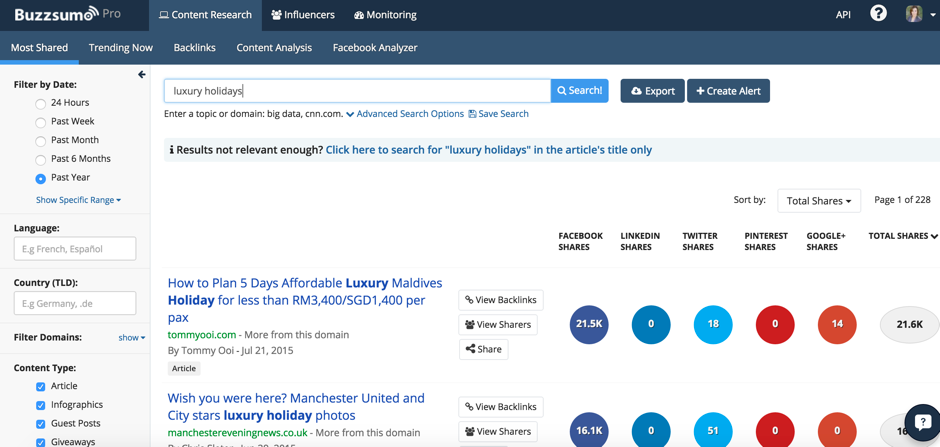The width and height of the screenshot is (940, 447).
Task: Select the Past Year date filter
Action: (41, 179)
